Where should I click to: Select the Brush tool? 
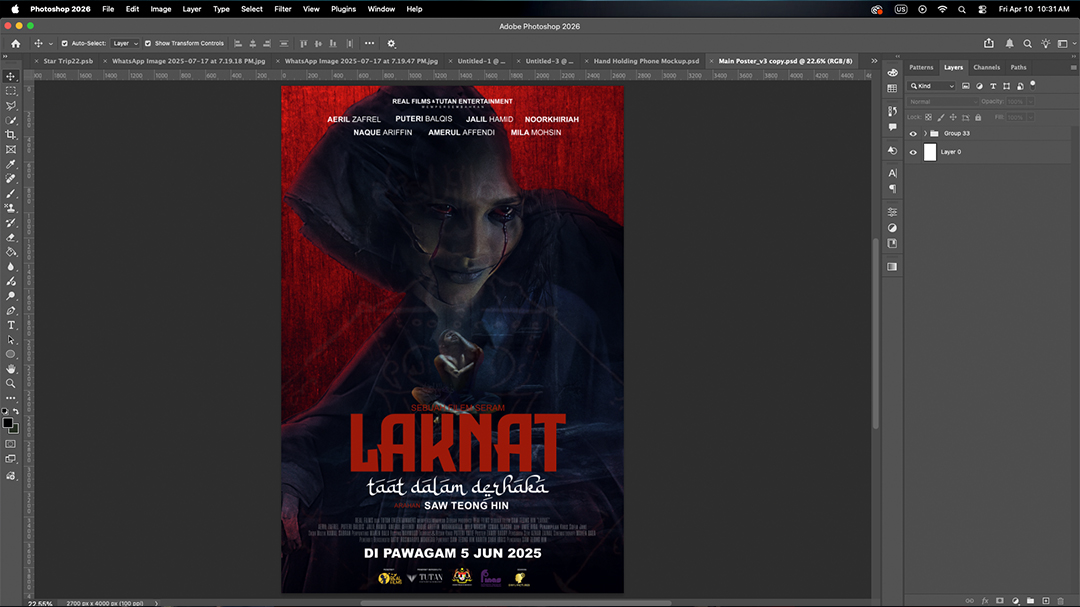point(10,194)
